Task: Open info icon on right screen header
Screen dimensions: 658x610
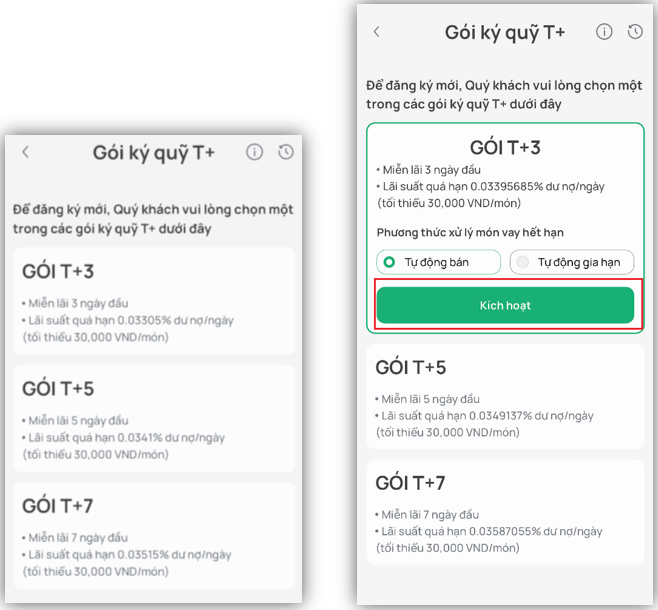Action: (x=604, y=31)
